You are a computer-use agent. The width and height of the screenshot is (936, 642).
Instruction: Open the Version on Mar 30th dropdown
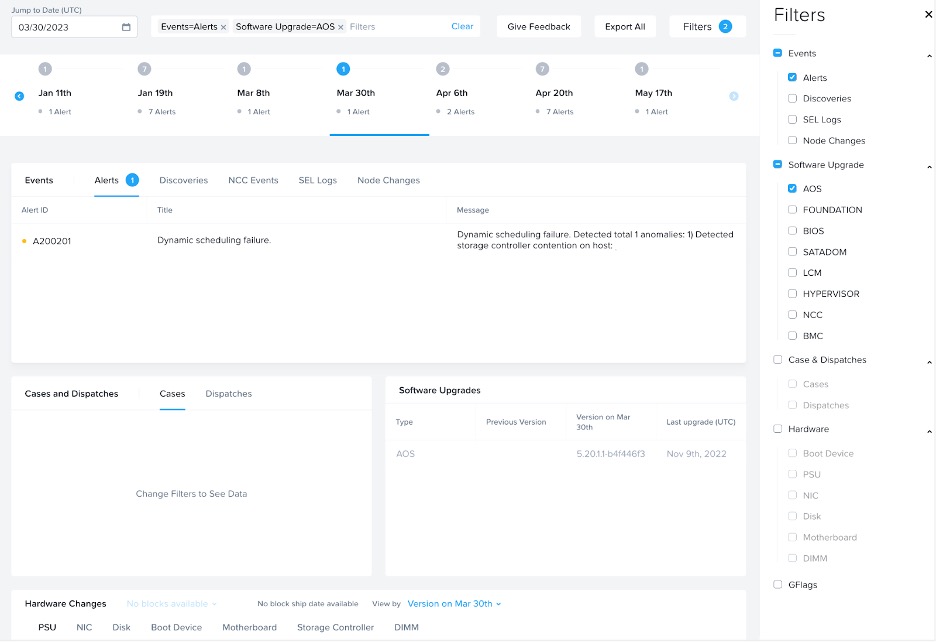[454, 604]
